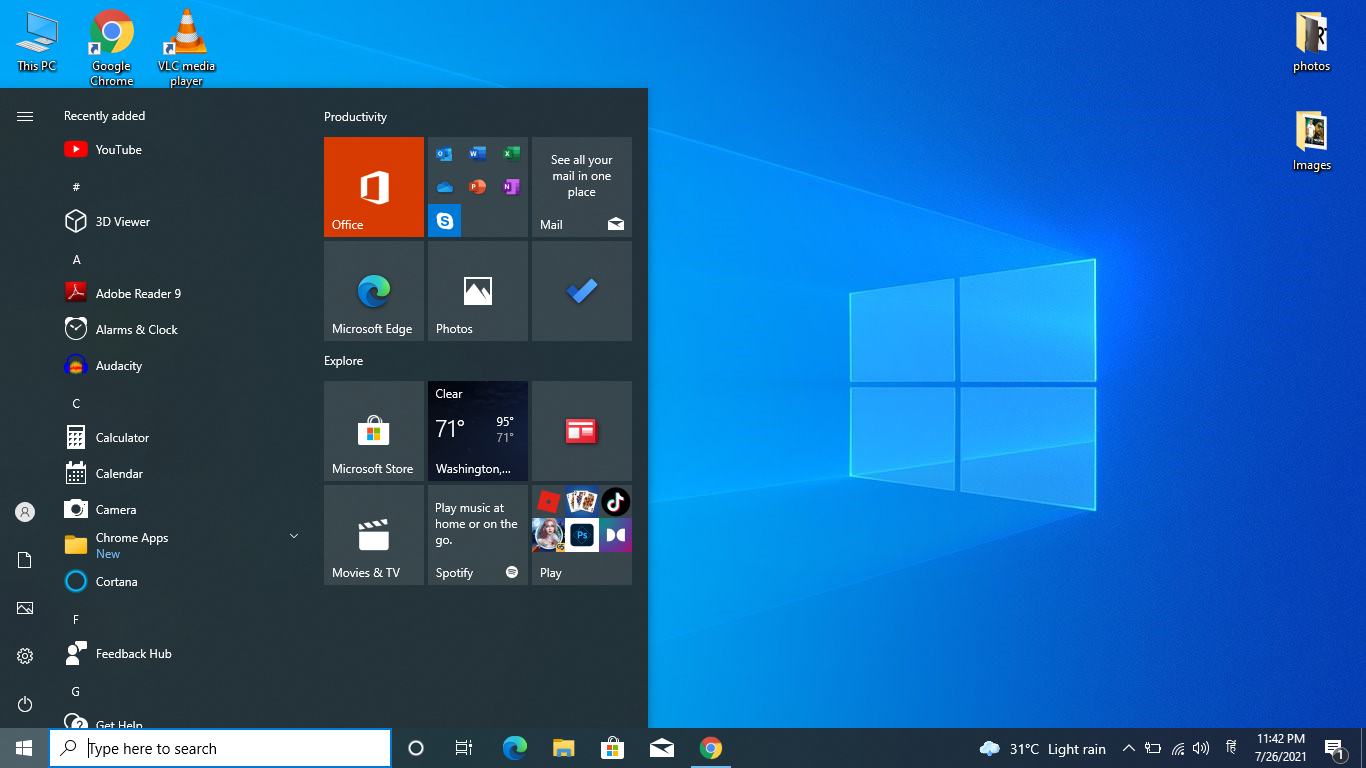1366x768 pixels.
Task: Launch Adobe Reader 9
Action: pyautogui.click(x=180, y=294)
